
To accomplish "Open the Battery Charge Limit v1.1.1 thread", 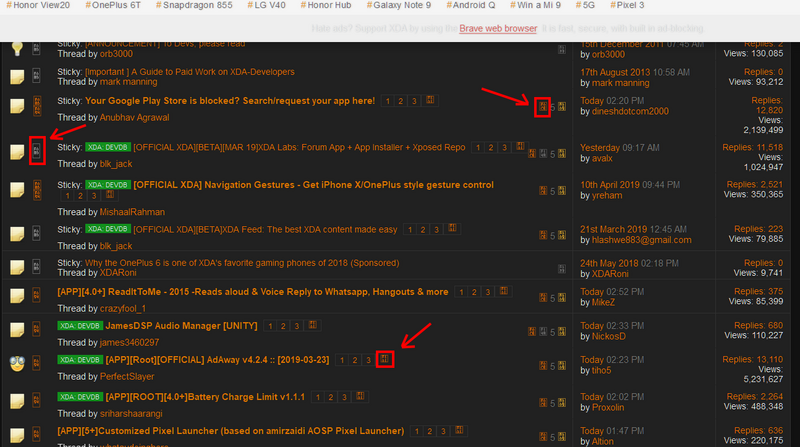I will tap(205, 397).
